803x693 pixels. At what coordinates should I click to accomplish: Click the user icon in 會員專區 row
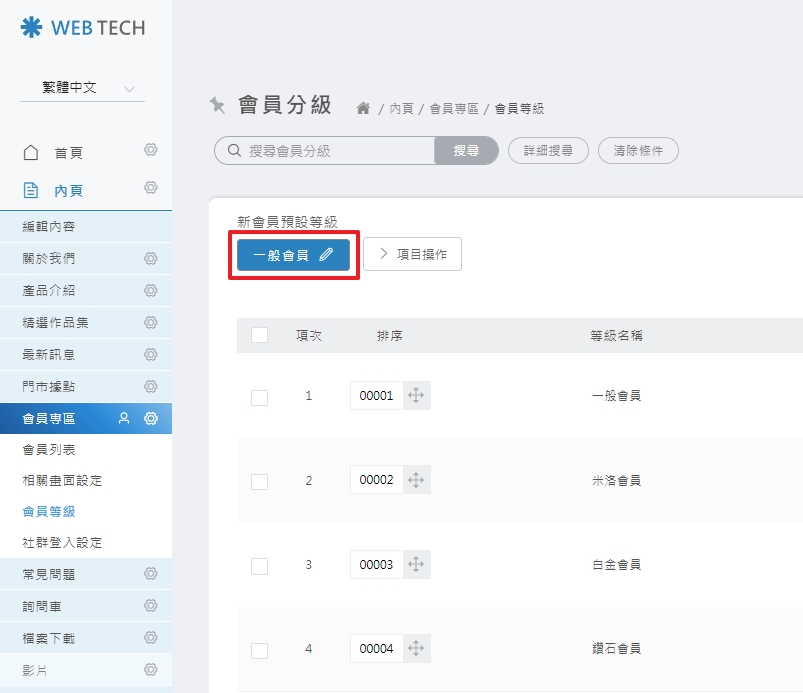click(x=124, y=419)
